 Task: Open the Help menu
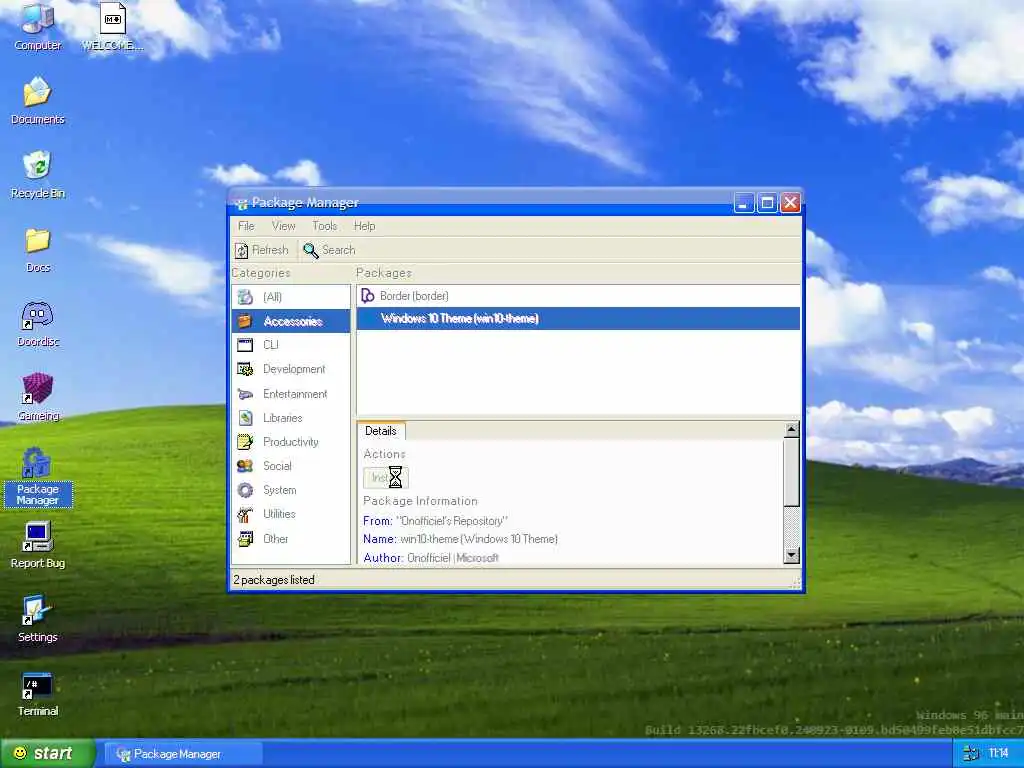[x=364, y=226]
